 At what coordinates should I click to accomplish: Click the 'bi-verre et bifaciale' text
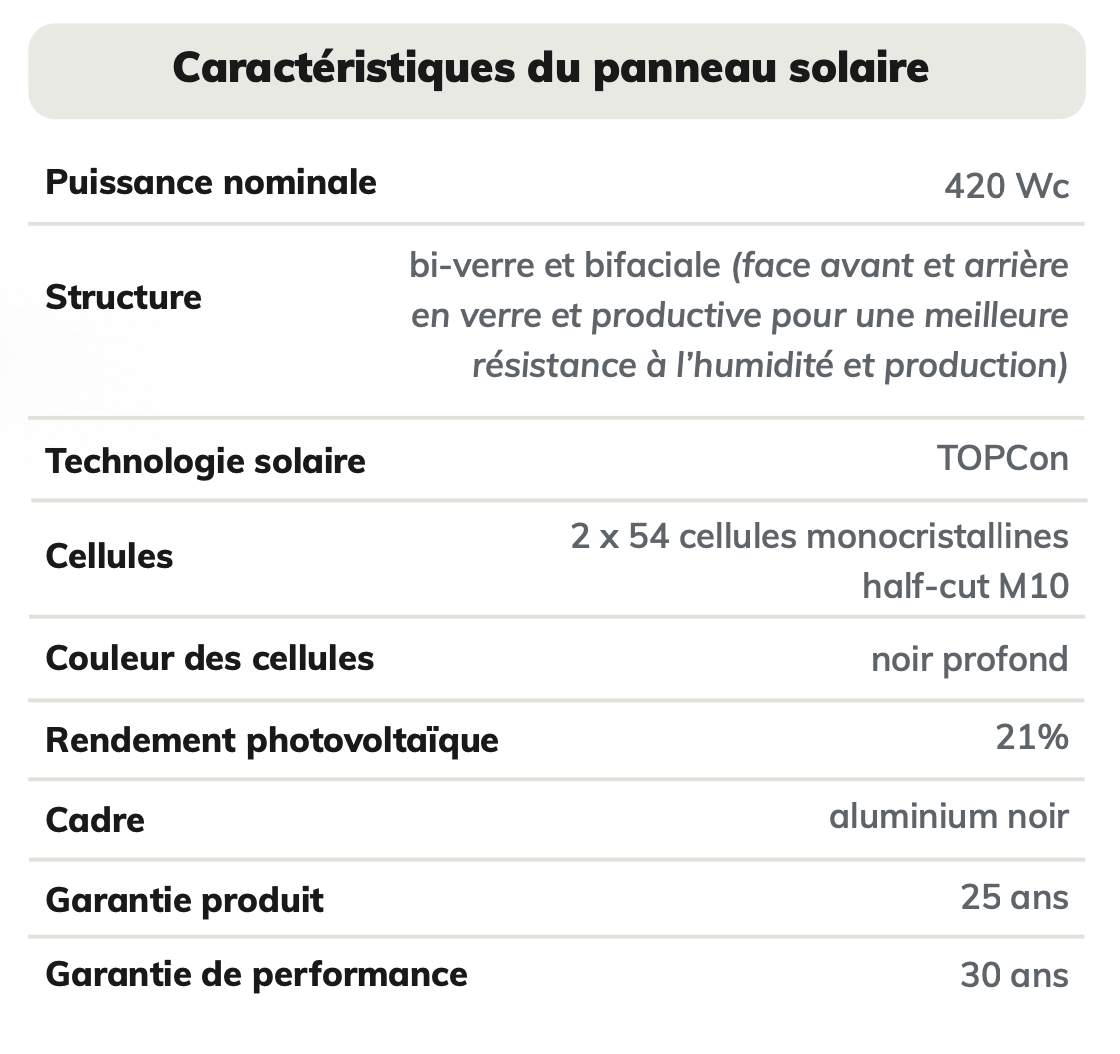tap(565, 266)
